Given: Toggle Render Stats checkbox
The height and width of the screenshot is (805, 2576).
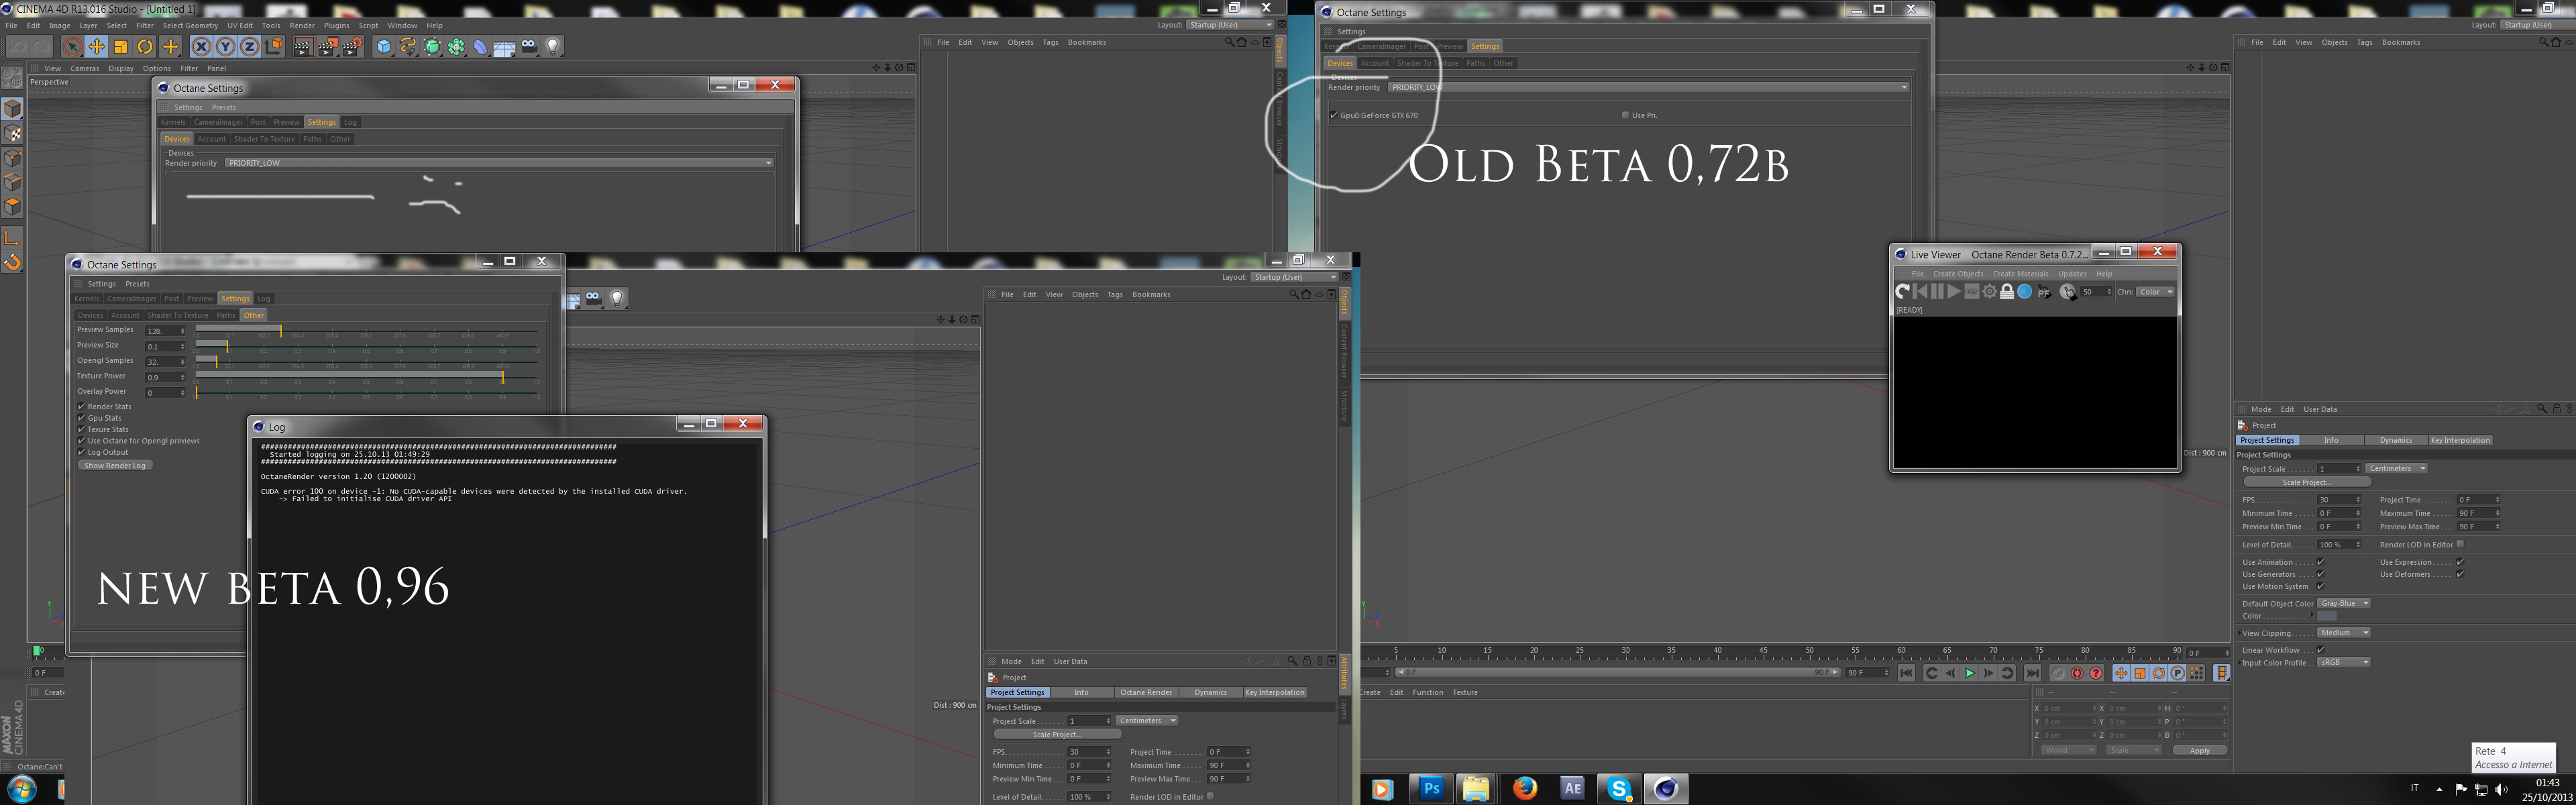Looking at the screenshot, I should (82, 407).
